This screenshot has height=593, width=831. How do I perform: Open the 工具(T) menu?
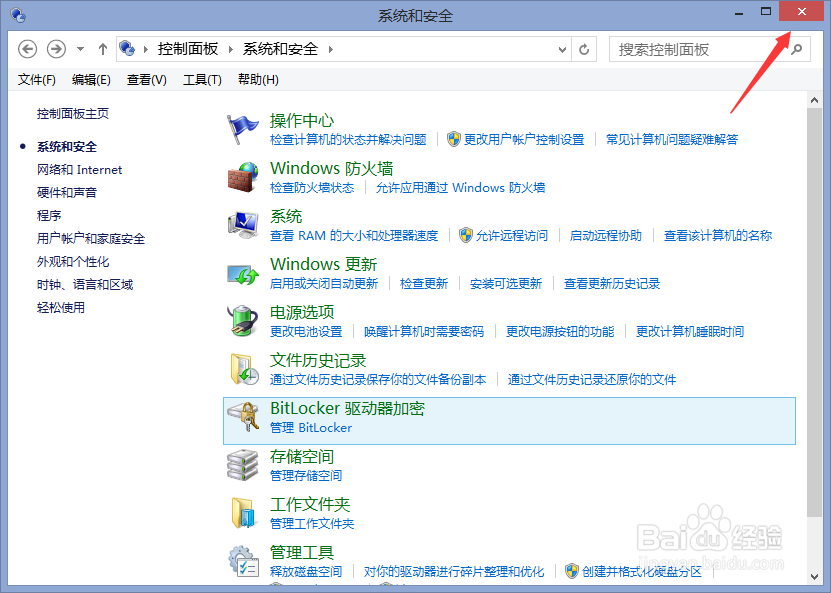click(x=202, y=79)
